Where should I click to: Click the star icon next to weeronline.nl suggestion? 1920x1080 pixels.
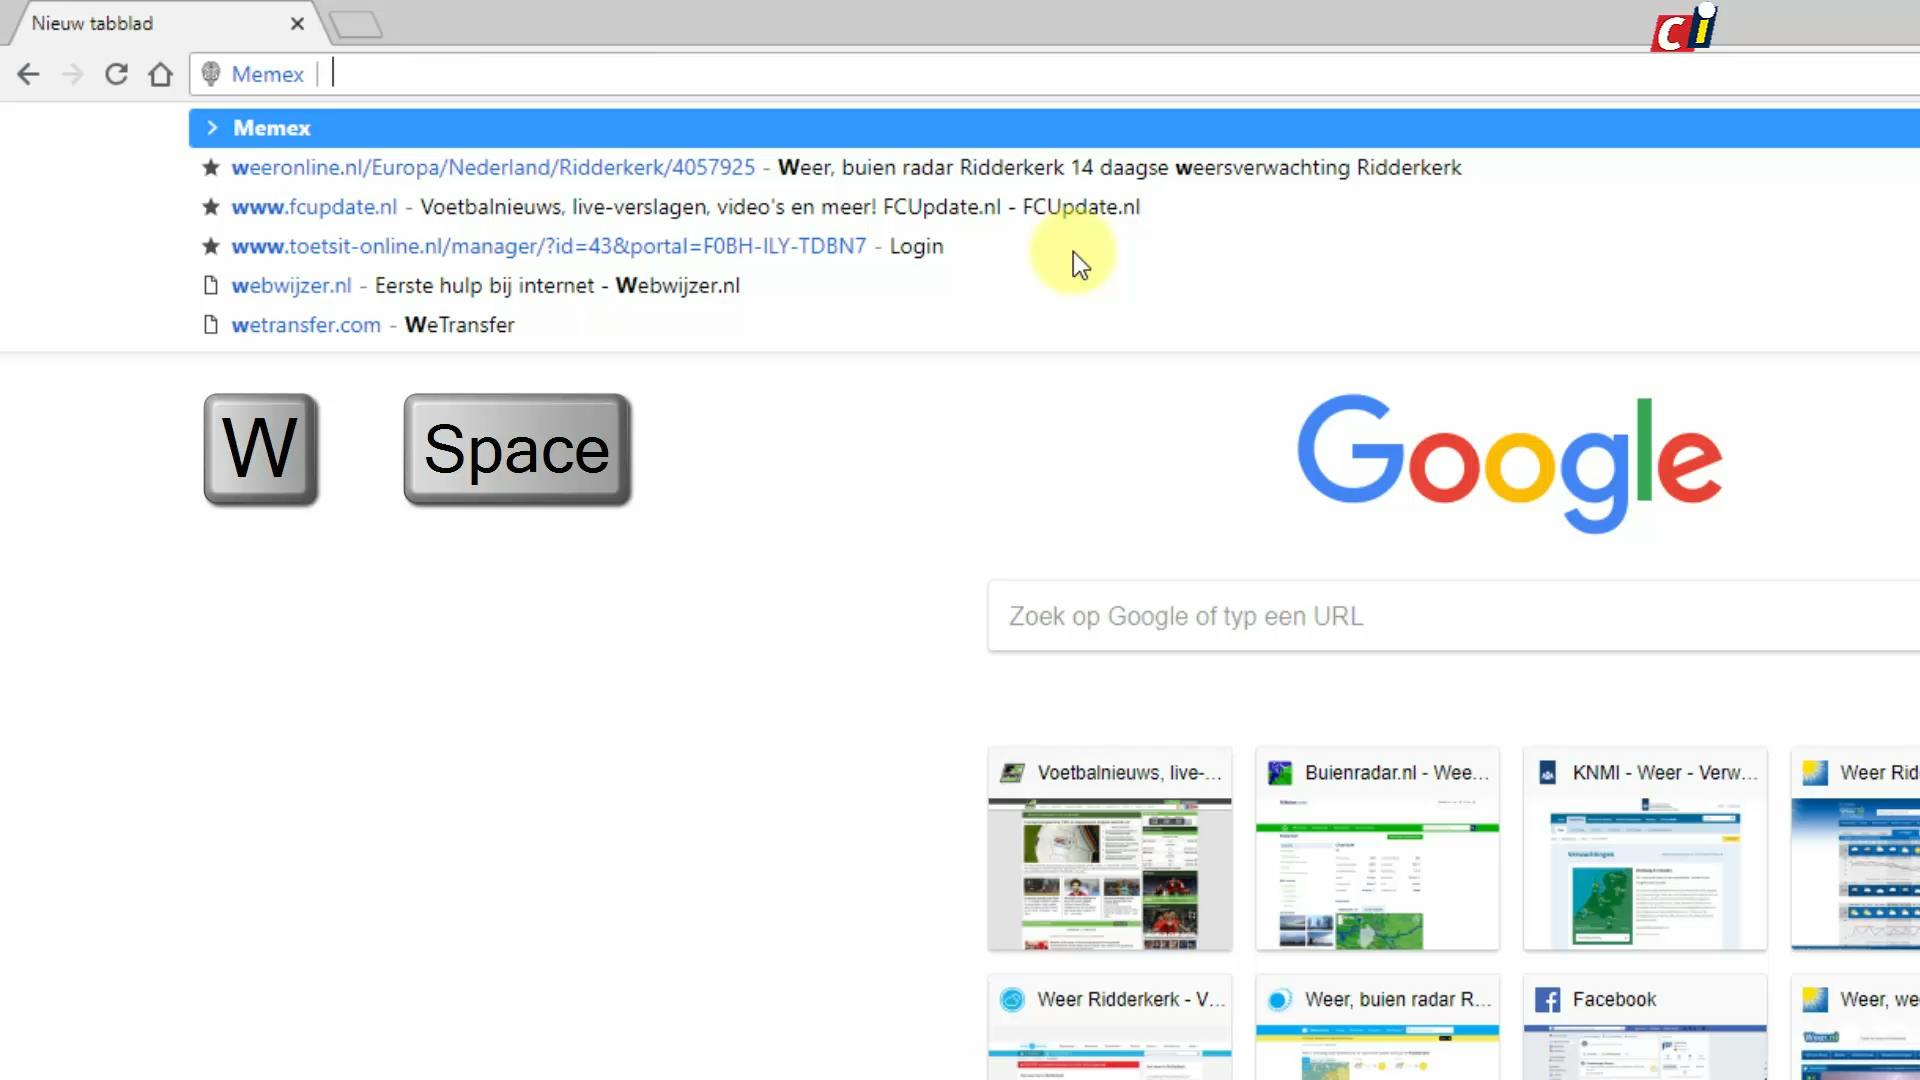click(x=210, y=167)
